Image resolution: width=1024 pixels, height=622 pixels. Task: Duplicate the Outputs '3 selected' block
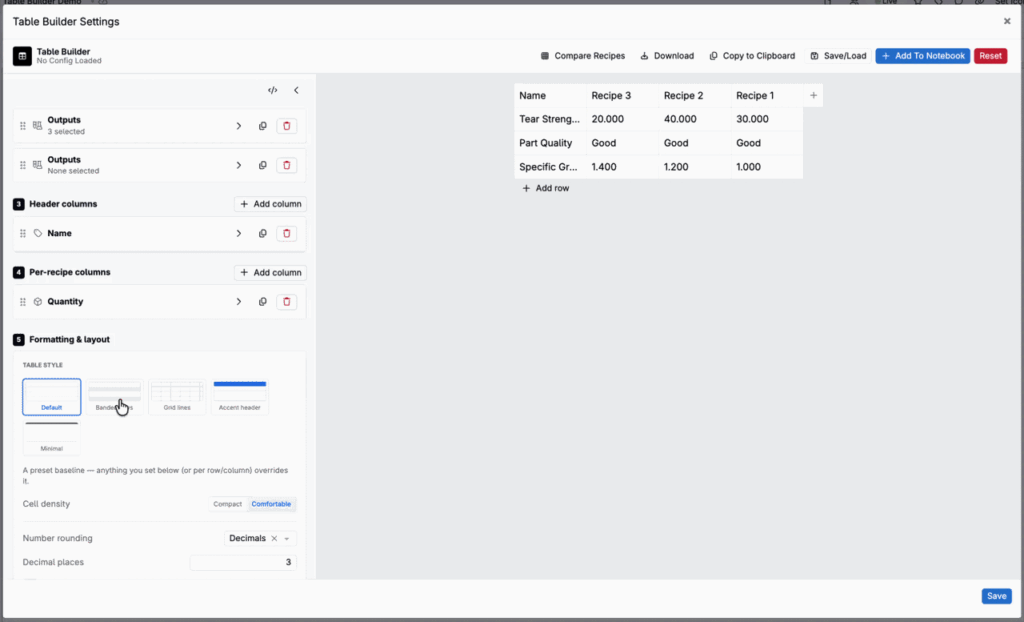coord(263,126)
